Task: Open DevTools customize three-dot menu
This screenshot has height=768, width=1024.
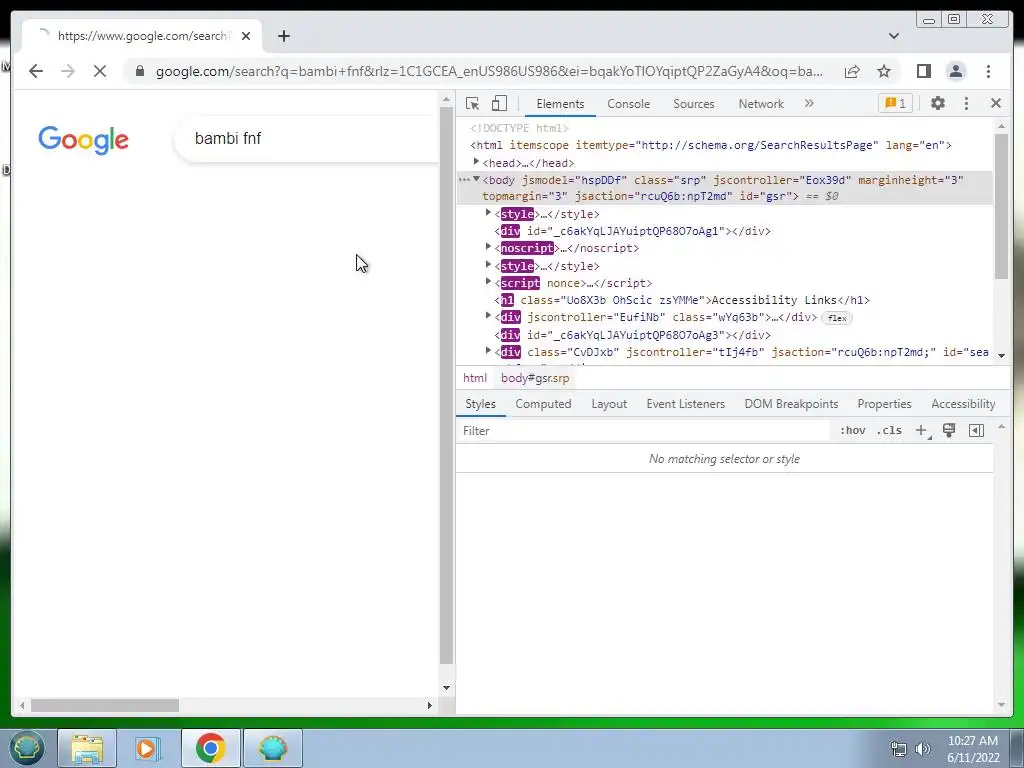Action: point(966,103)
